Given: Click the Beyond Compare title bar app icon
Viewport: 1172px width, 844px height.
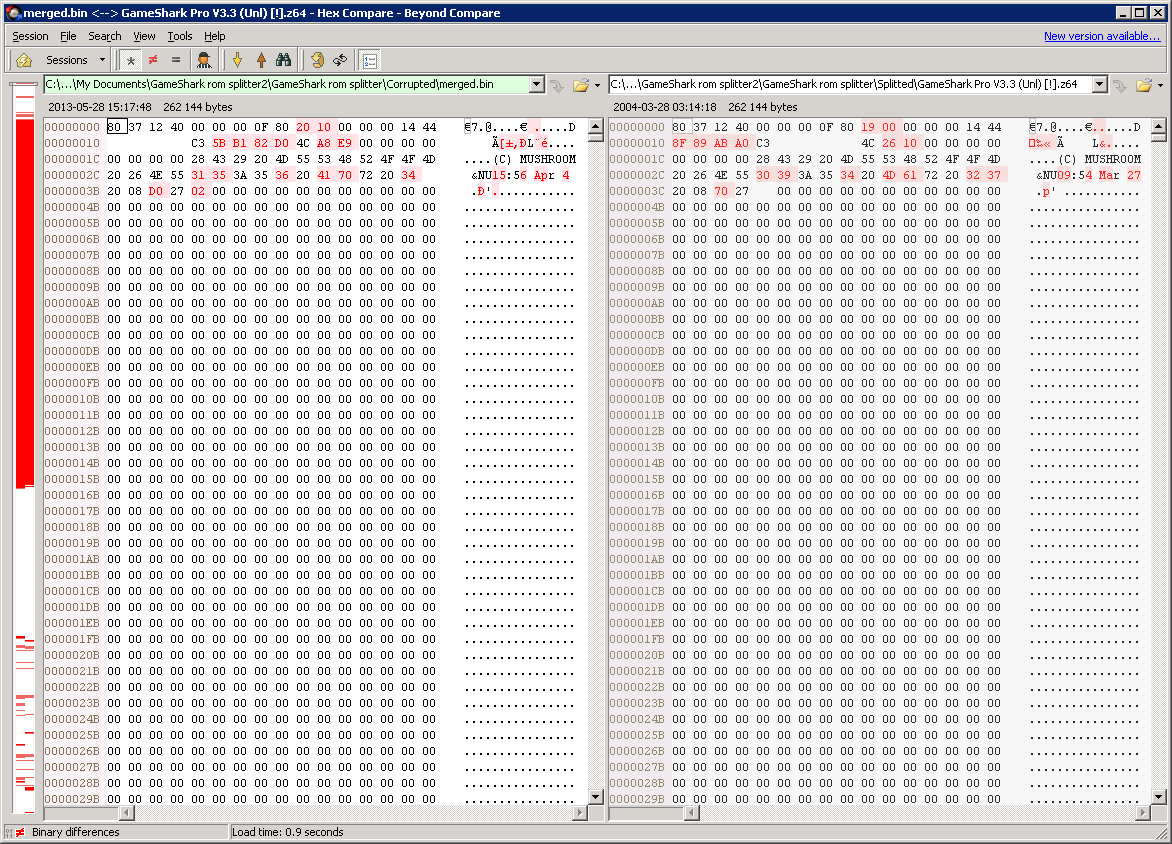Looking at the screenshot, I should coord(12,13).
